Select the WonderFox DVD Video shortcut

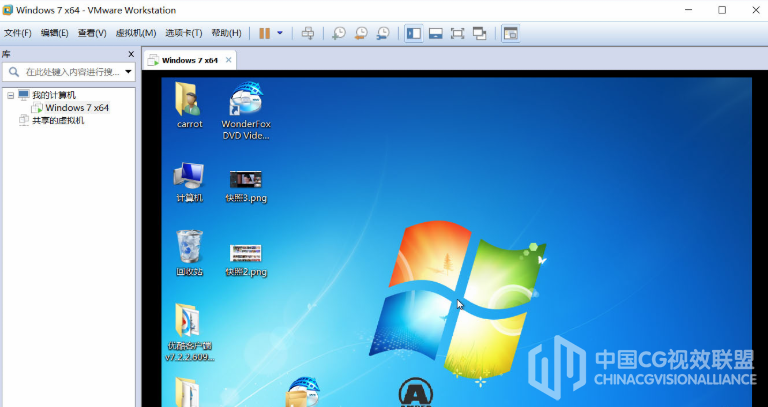pos(246,111)
